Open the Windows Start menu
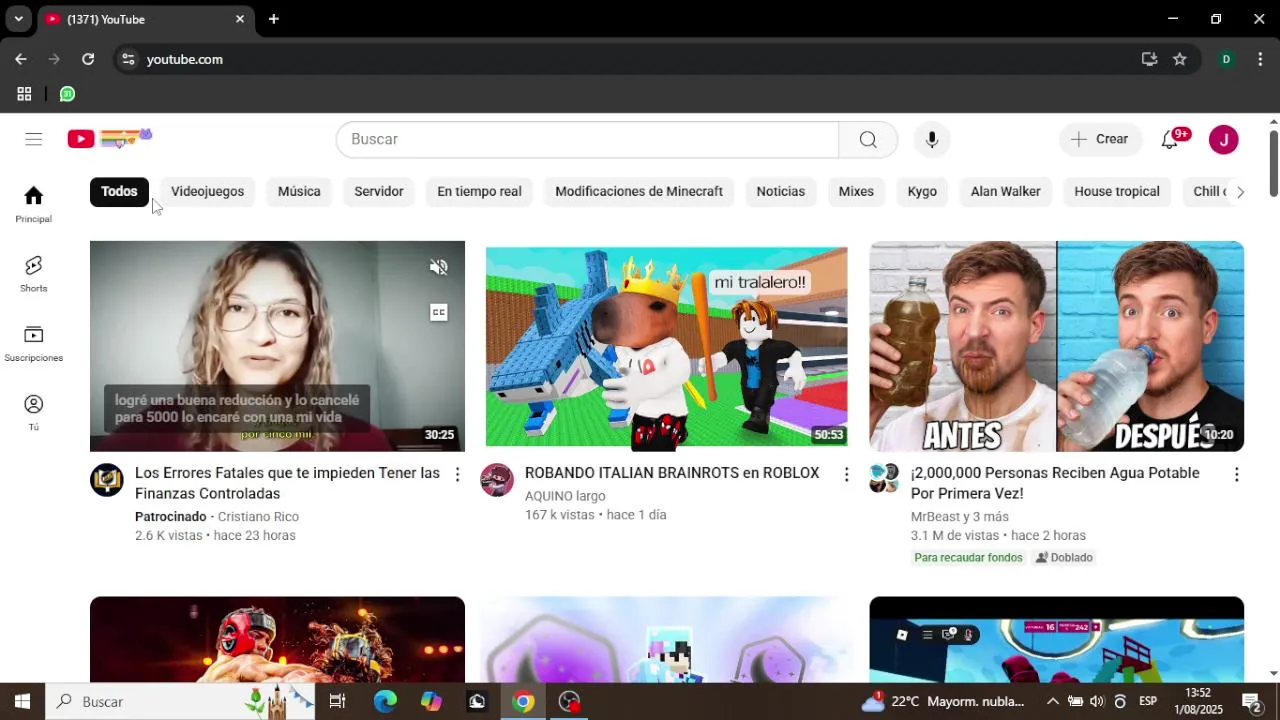The image size is (1280, 720). (x=22, y=702)
